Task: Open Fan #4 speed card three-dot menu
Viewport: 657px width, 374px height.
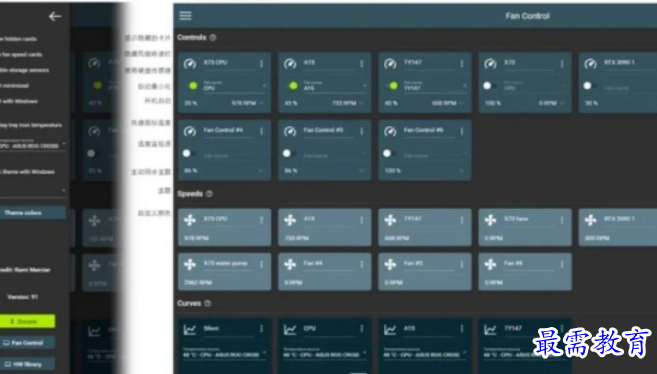Action: point(362,264)
